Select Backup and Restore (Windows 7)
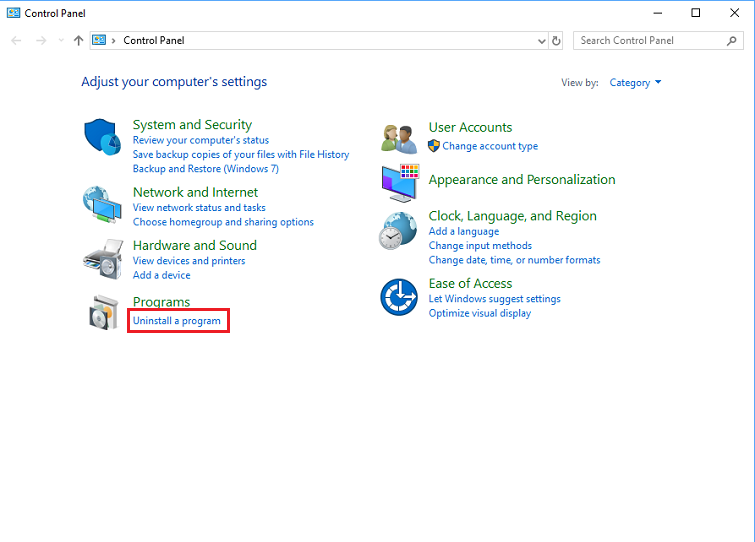The image size is (755, 542). pyautogui.click(x=205, y=169)
